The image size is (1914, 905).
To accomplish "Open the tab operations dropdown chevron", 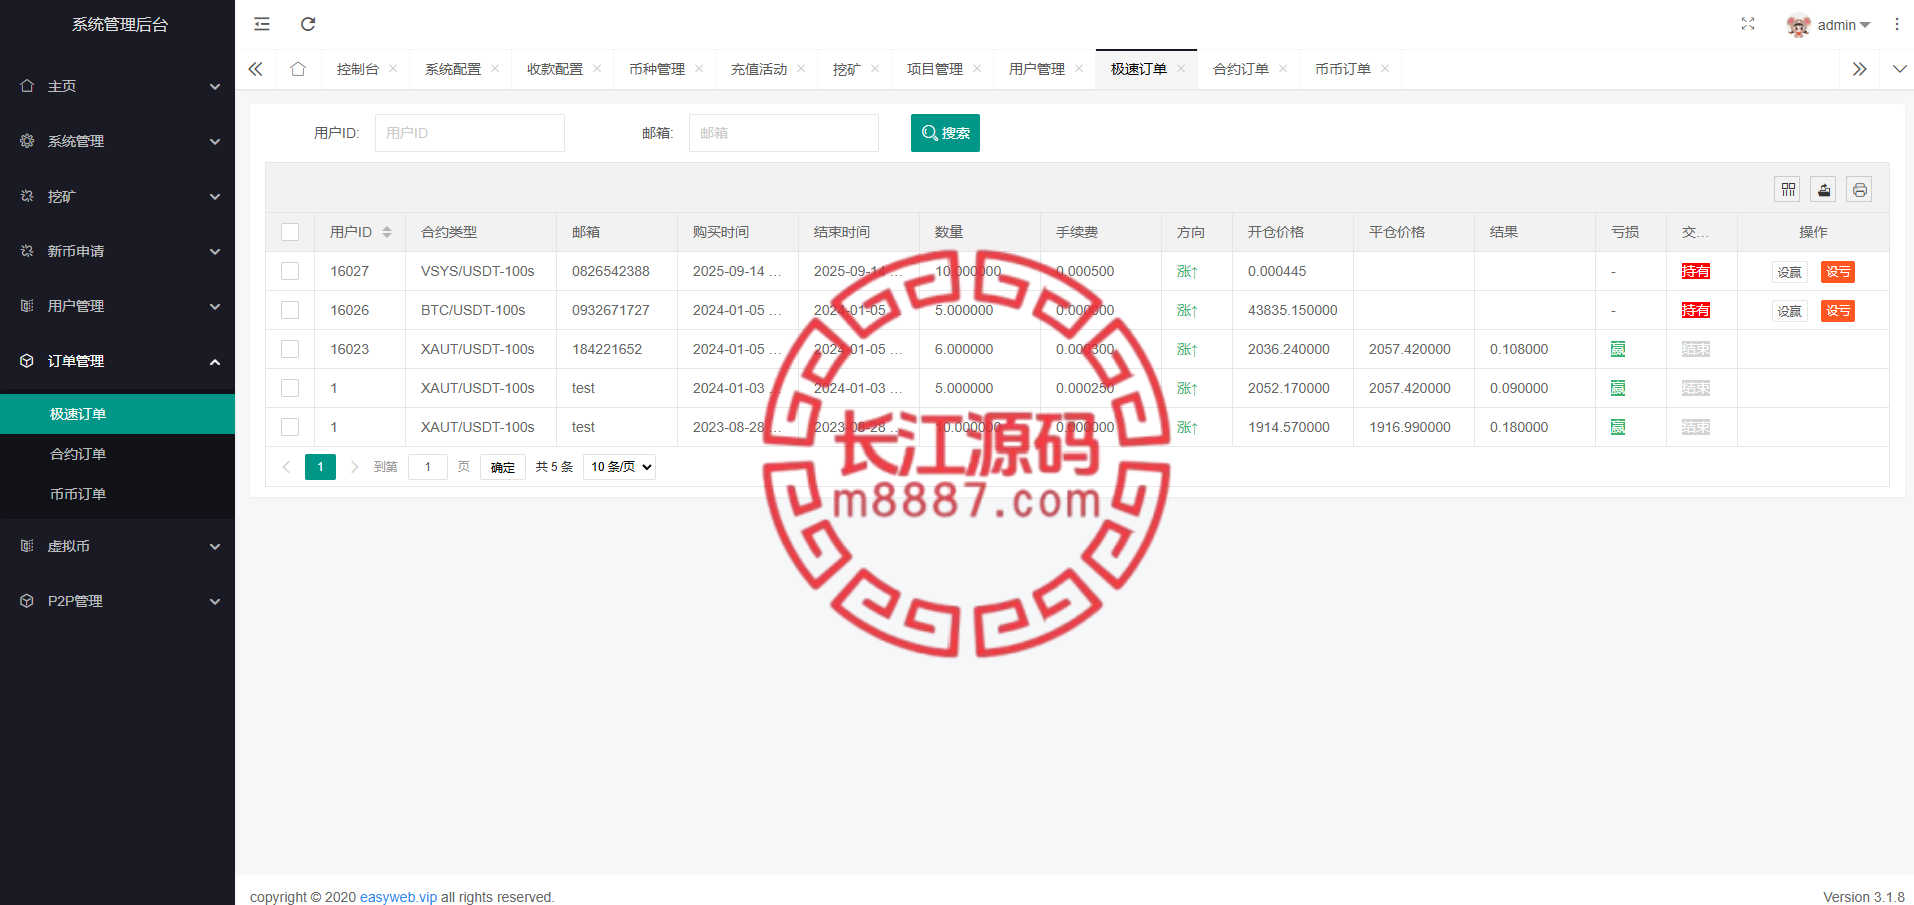I will pyautogui.click(x=1899, y=69).
